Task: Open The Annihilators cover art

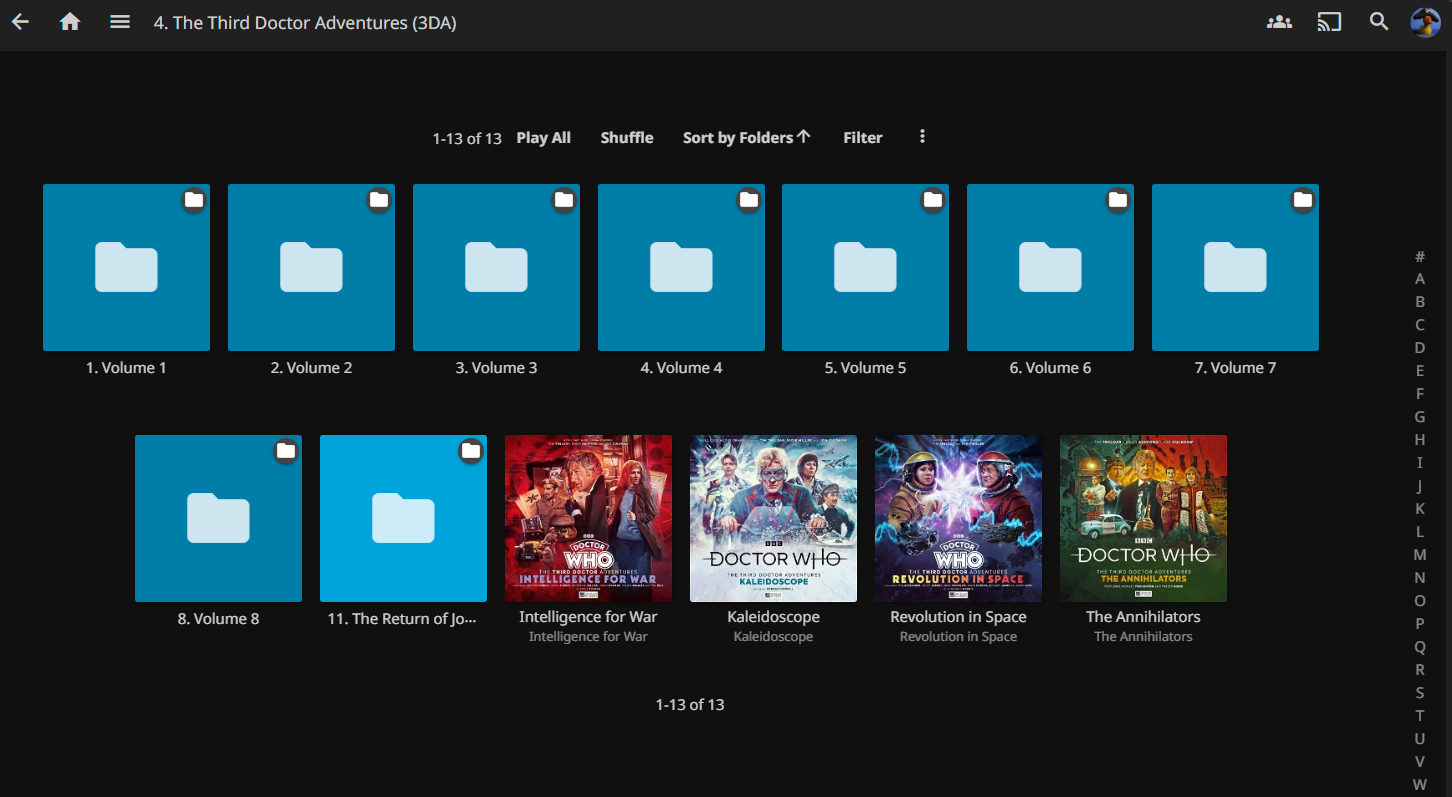Action: (1143, 518)
